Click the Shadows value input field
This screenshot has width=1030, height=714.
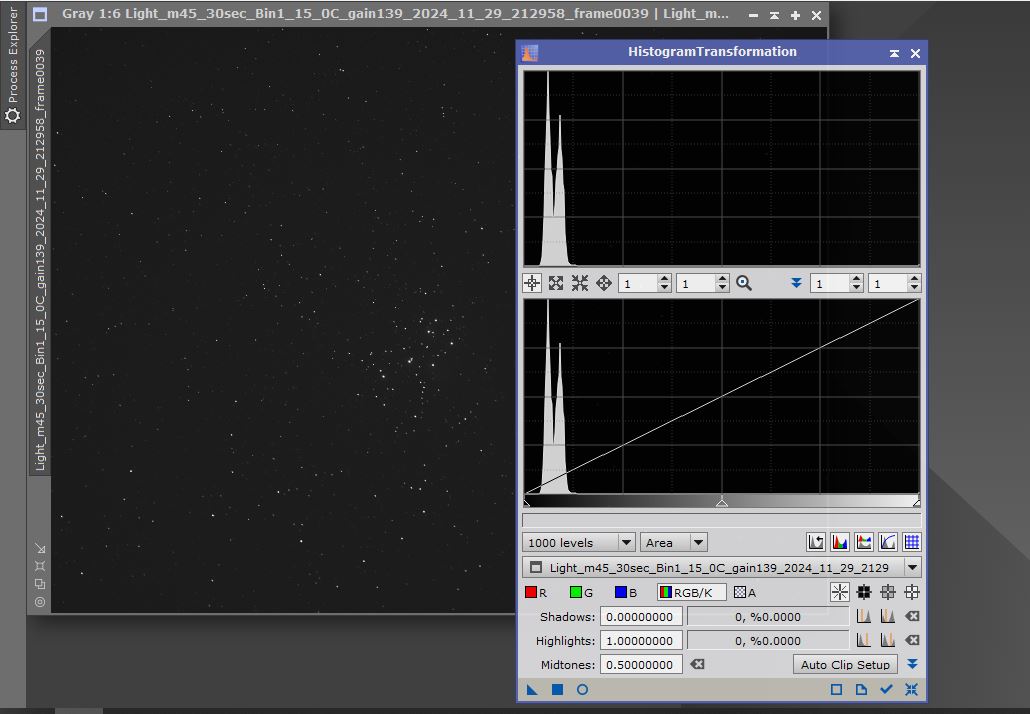point(641,617)
